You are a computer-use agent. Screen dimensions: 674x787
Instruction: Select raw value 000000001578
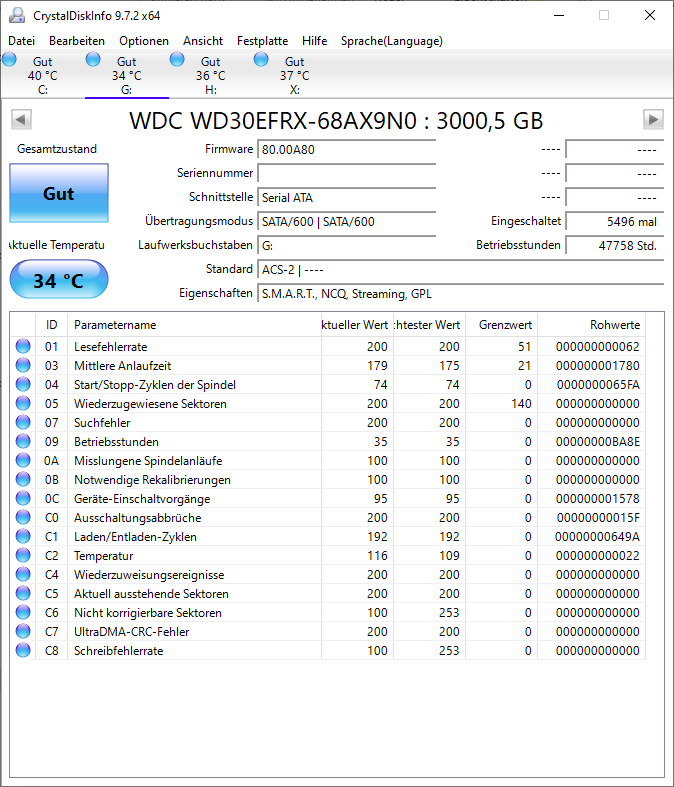[598, 499]
